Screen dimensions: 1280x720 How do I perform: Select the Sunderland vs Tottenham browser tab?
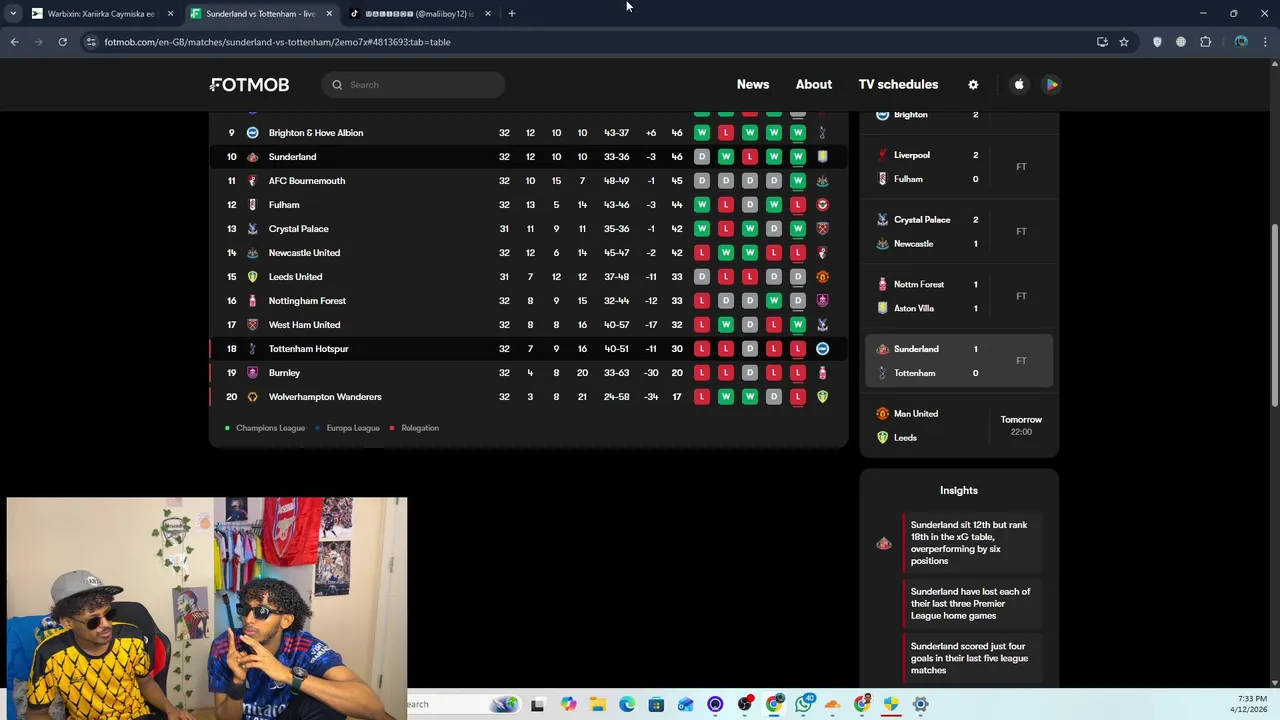[x=261, y=14]
